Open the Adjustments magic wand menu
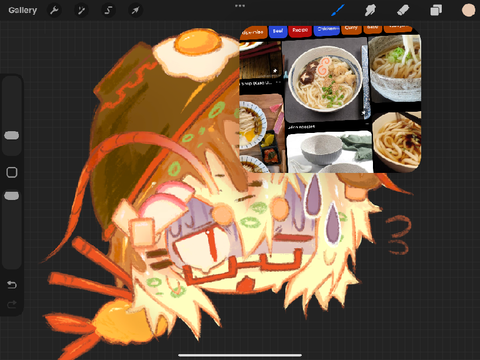The image size is (480, 360). click(x=81, y=10)
